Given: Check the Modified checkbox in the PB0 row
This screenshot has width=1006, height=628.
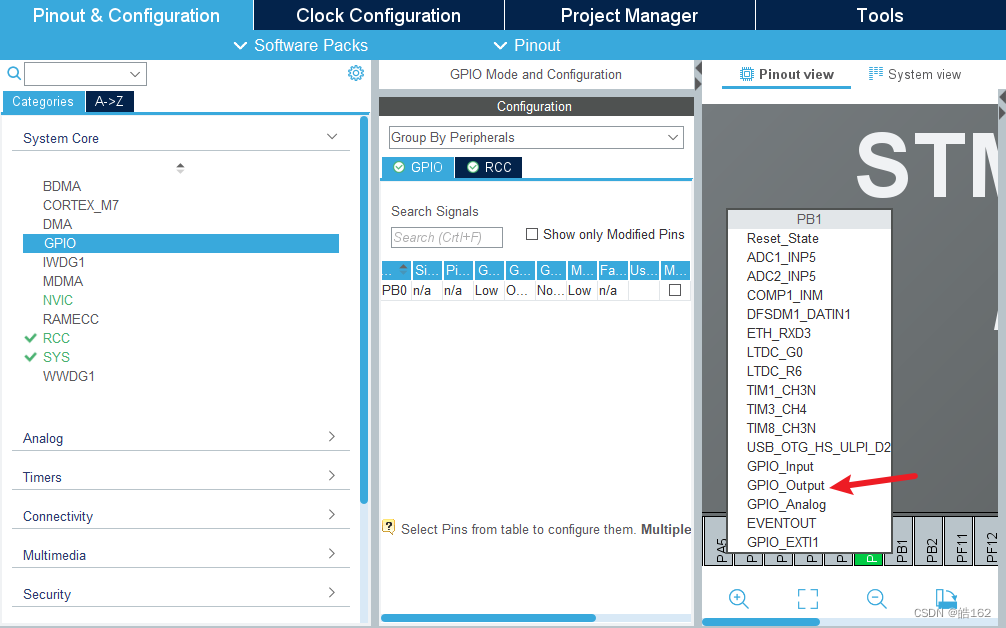Looking at the screenshot, I should tap(674, 290).
